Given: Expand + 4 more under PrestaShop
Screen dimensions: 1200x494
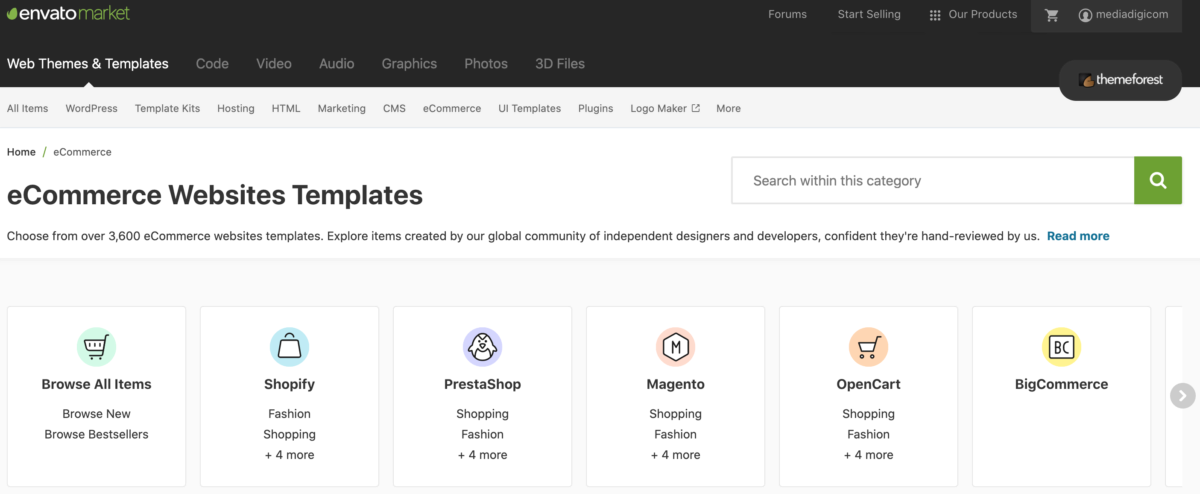Looking at the screenshot, I should pyautogui.click(x=482, y=455).
